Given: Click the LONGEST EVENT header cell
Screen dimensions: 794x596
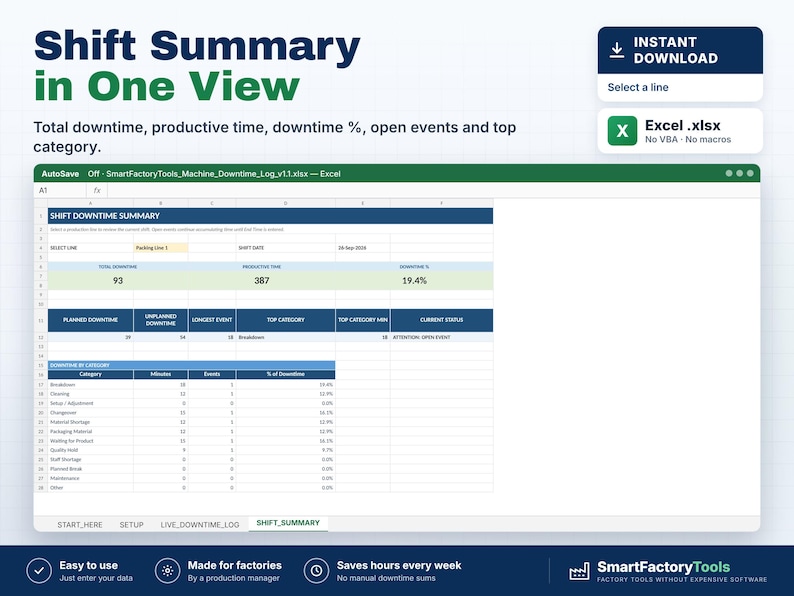Looking at the screenshot, I should click(212, 320).
